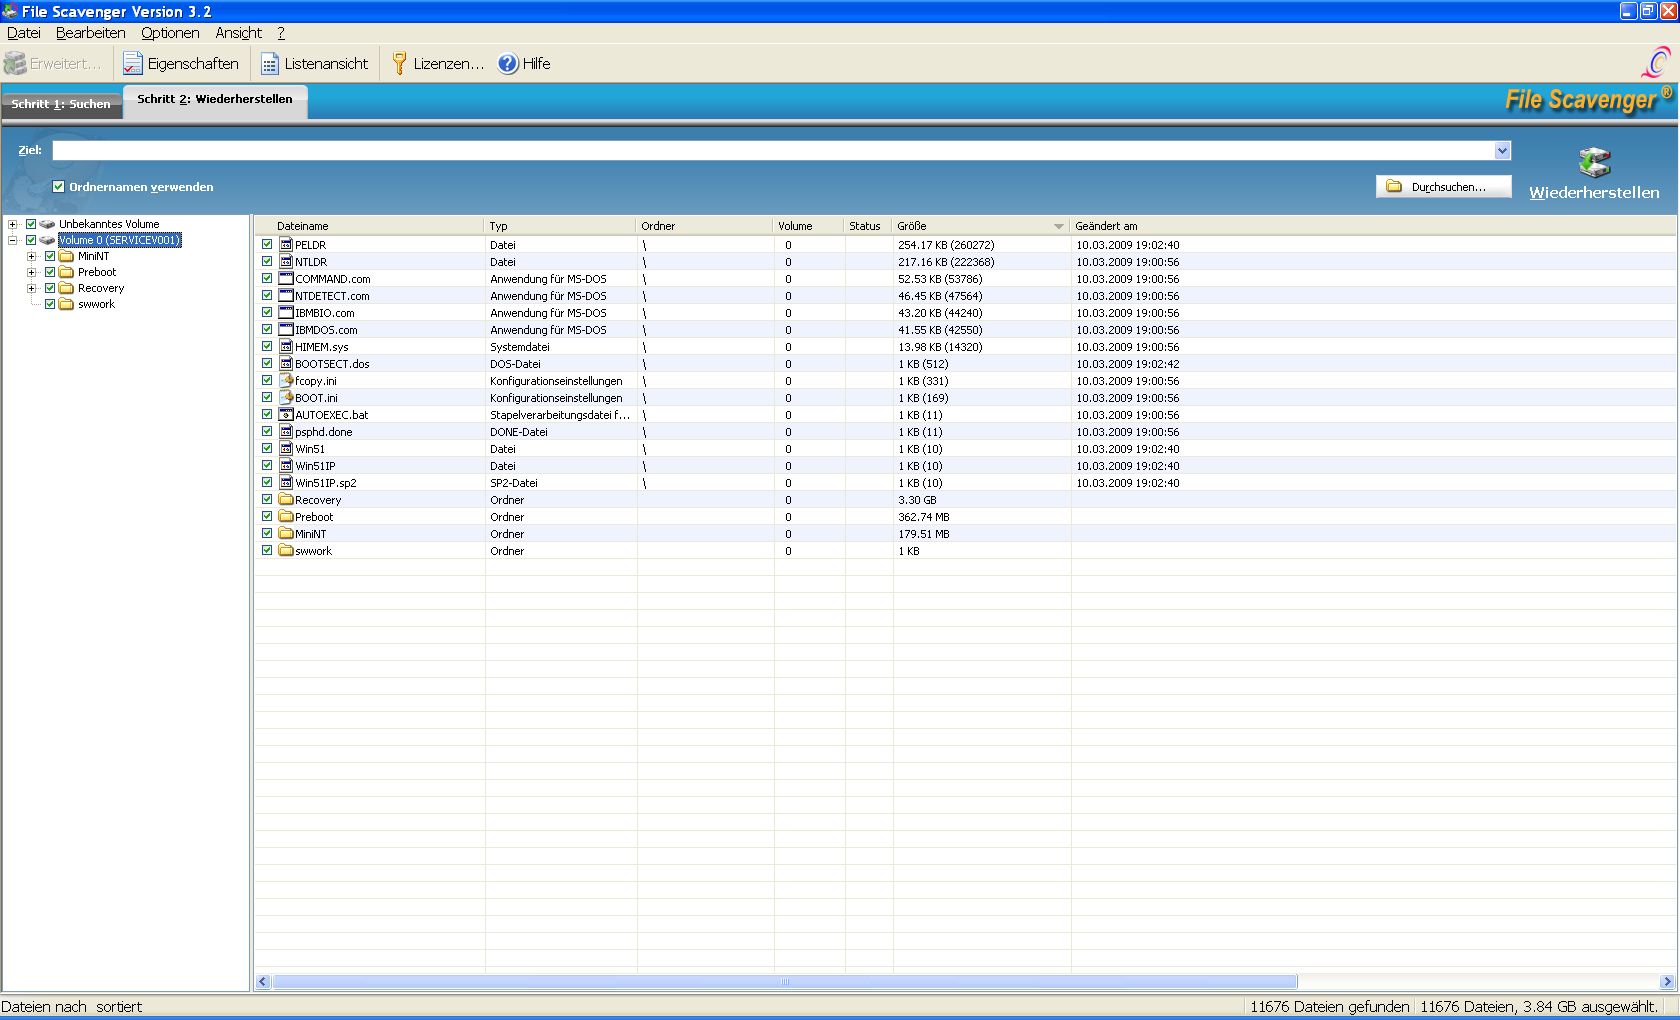Click the Wiederherstellen recover disk icon
The width and height of the screenshot is (1680, 1020).
[1594, 162]
